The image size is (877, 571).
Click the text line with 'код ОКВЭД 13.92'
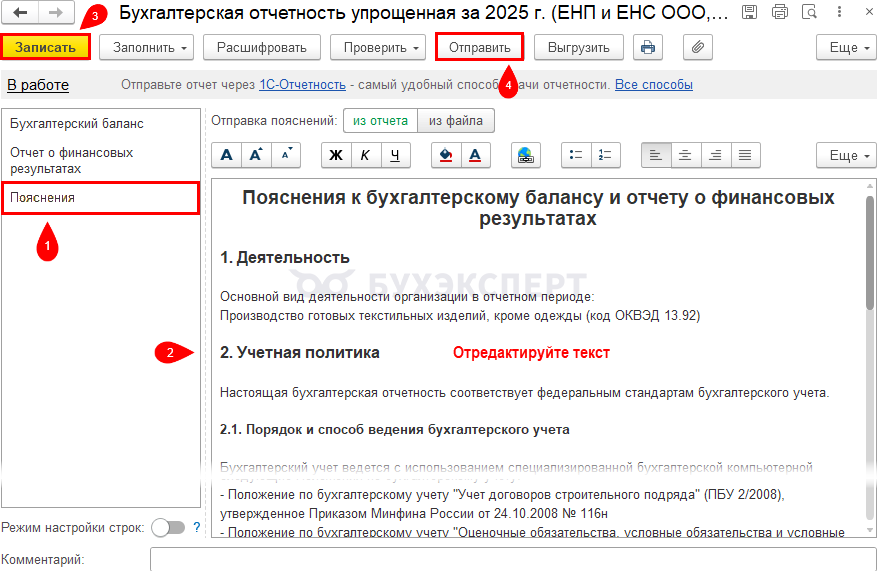pos(460,315)
